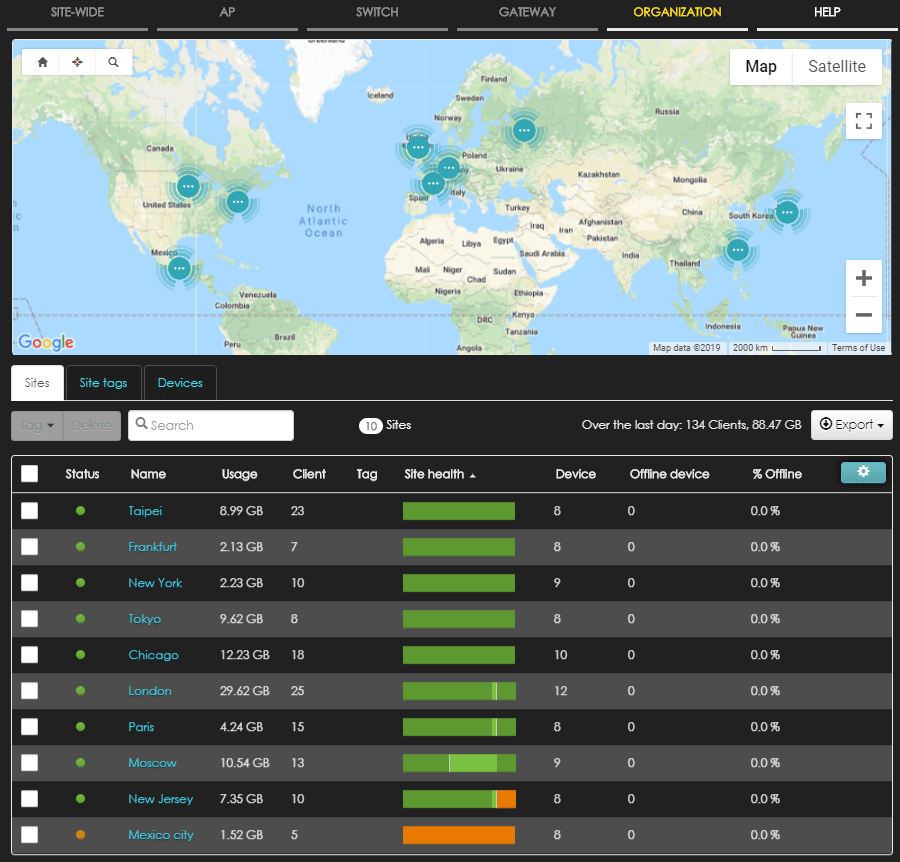Click the map home icon
This screenshot has height=862, width=900.
(42, 62)
